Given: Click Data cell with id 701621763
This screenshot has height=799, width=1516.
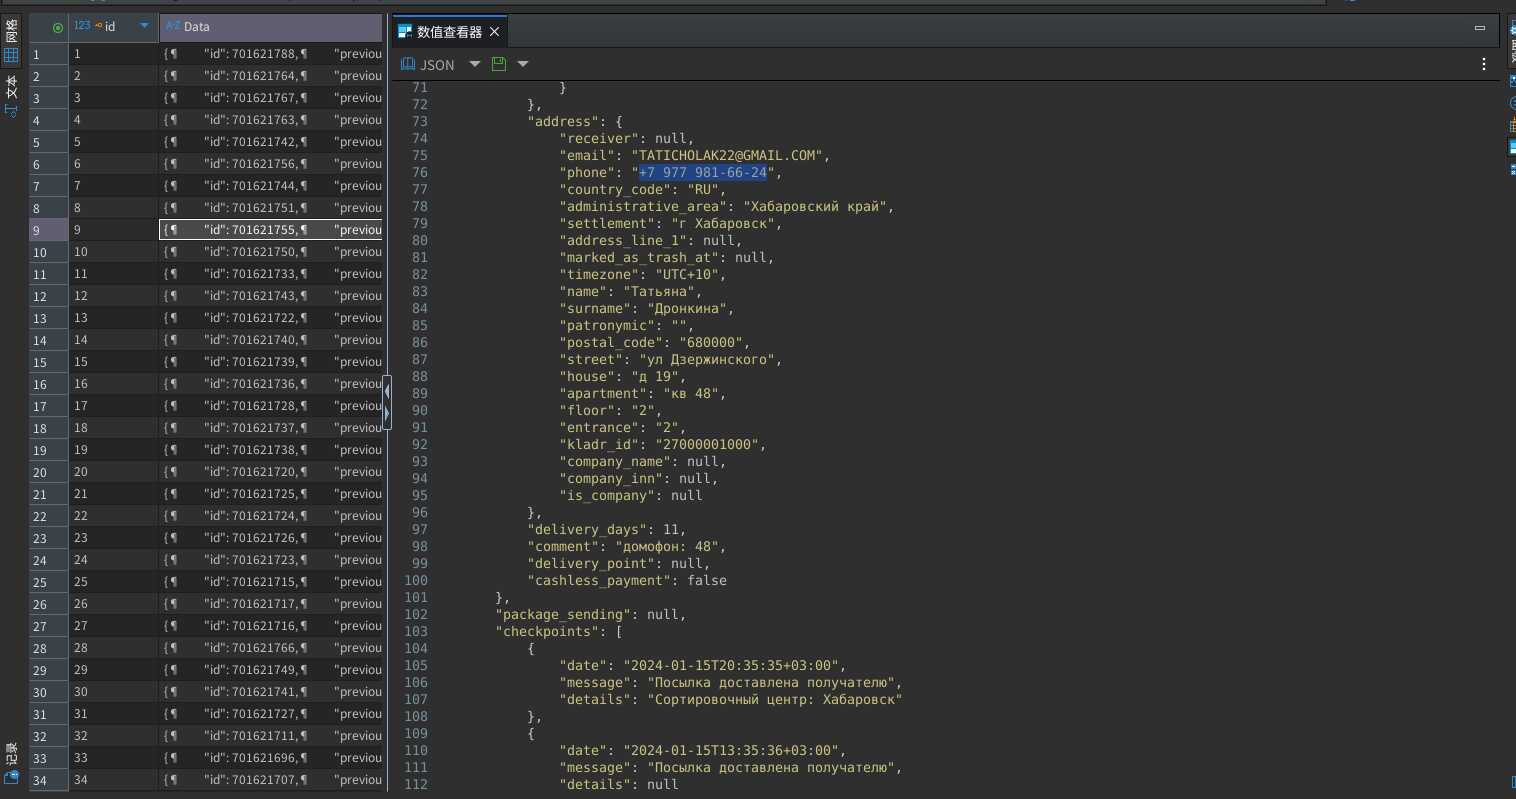Looking at the screenshot, I should pos(272,120).
